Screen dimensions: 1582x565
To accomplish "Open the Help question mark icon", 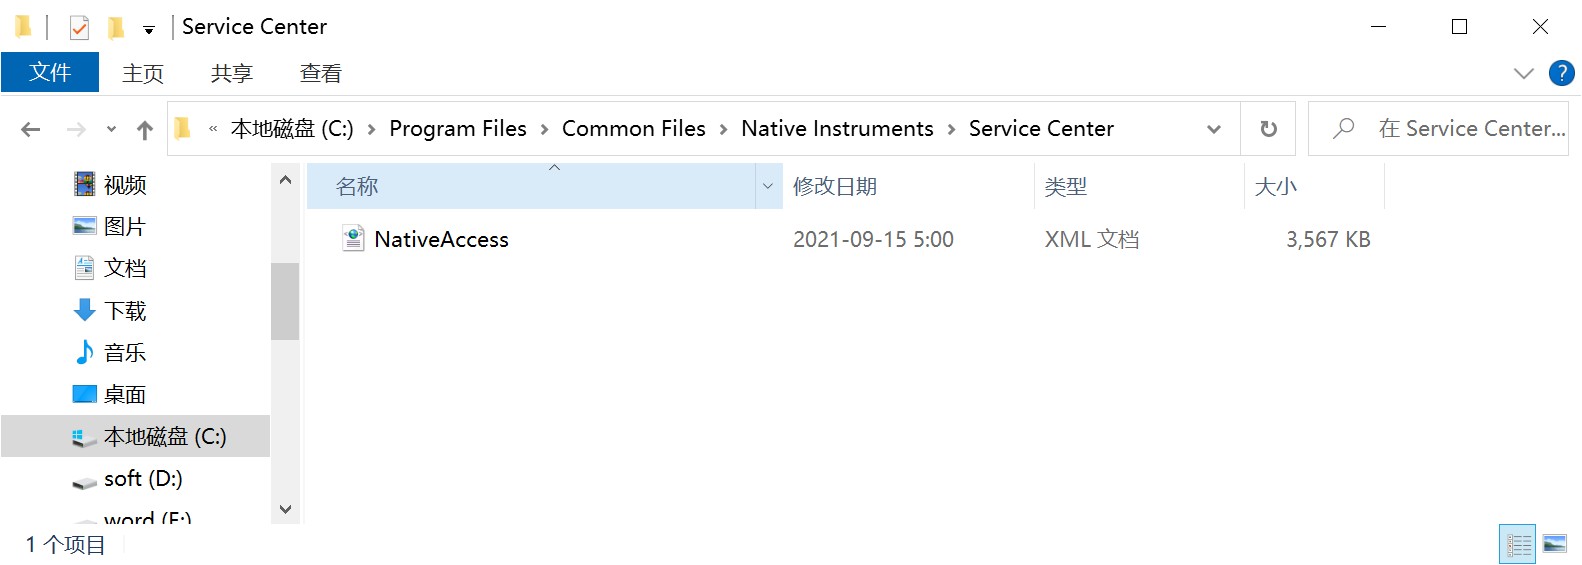I will 1561,73.
